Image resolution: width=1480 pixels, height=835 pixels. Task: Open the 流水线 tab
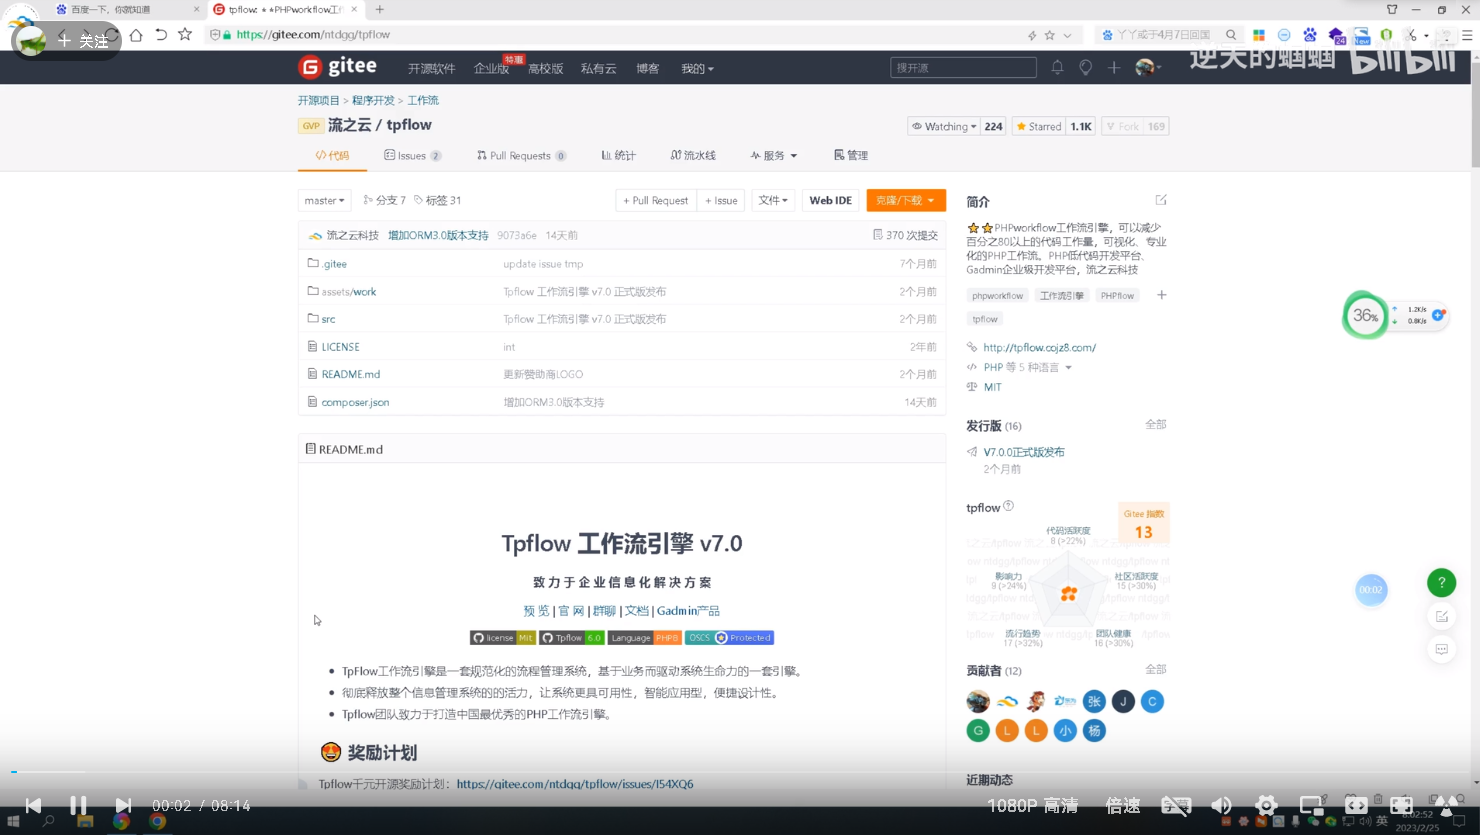pyautogui.click(x=693, y=156)
